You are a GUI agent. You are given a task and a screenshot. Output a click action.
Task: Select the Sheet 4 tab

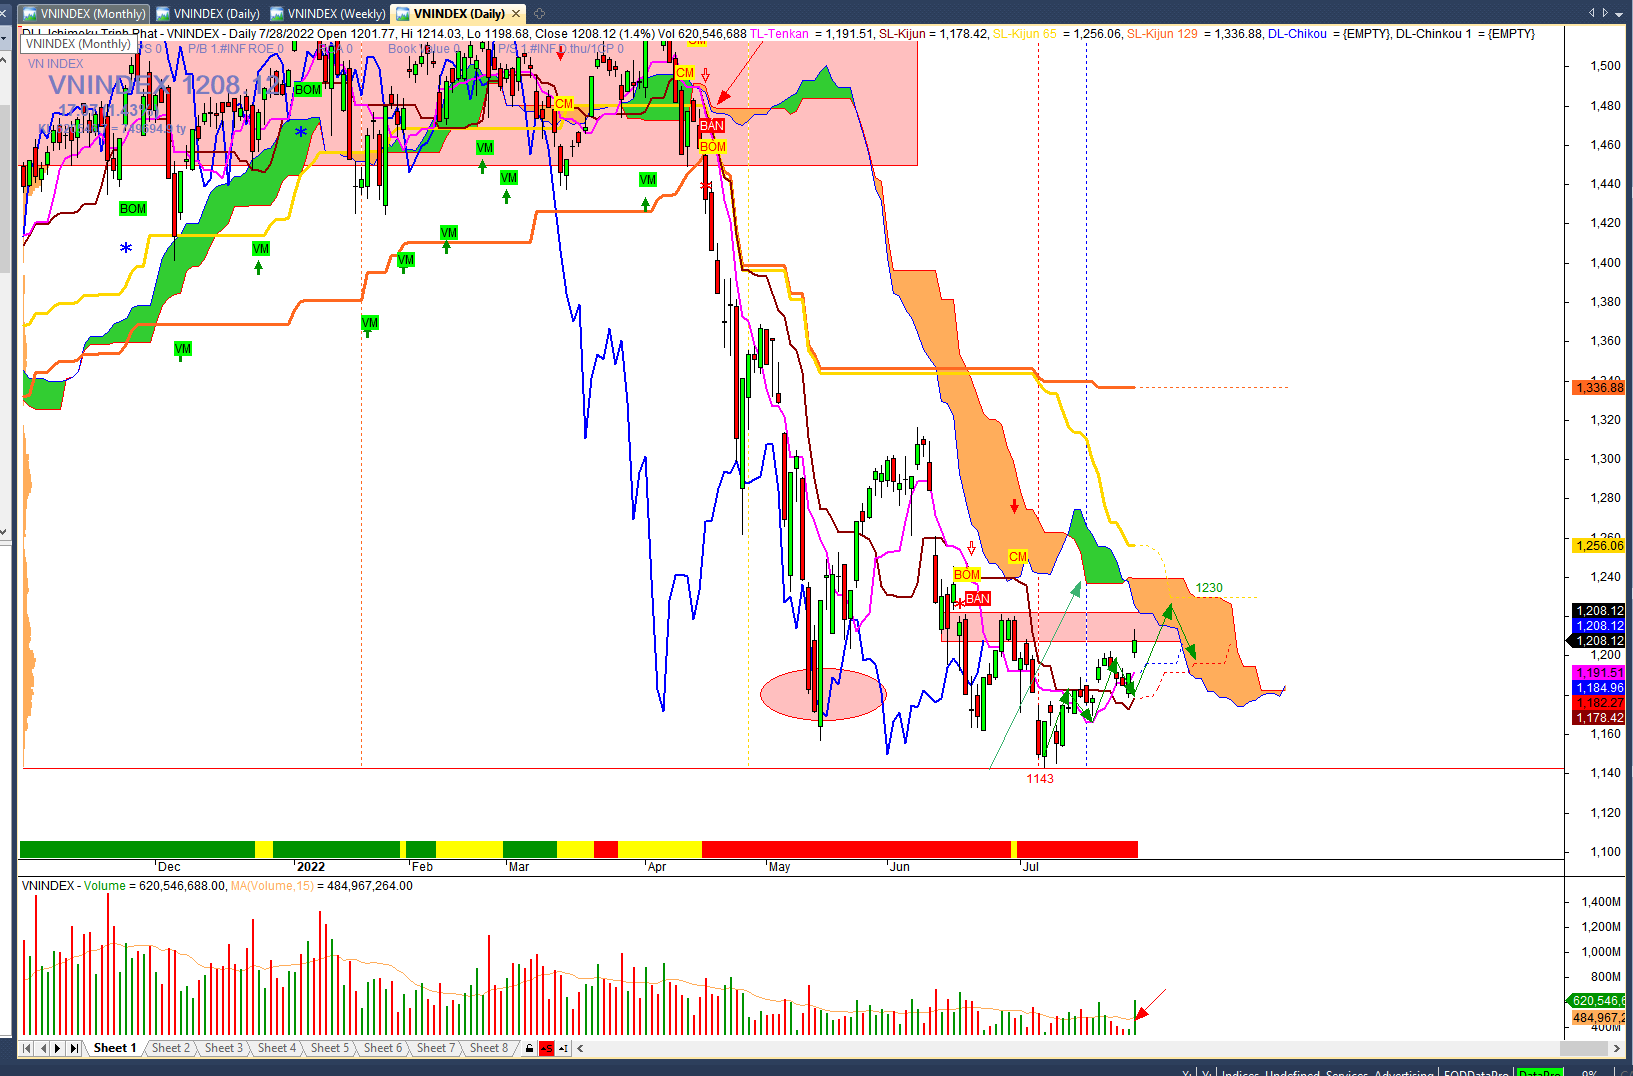pos(276,1048)
